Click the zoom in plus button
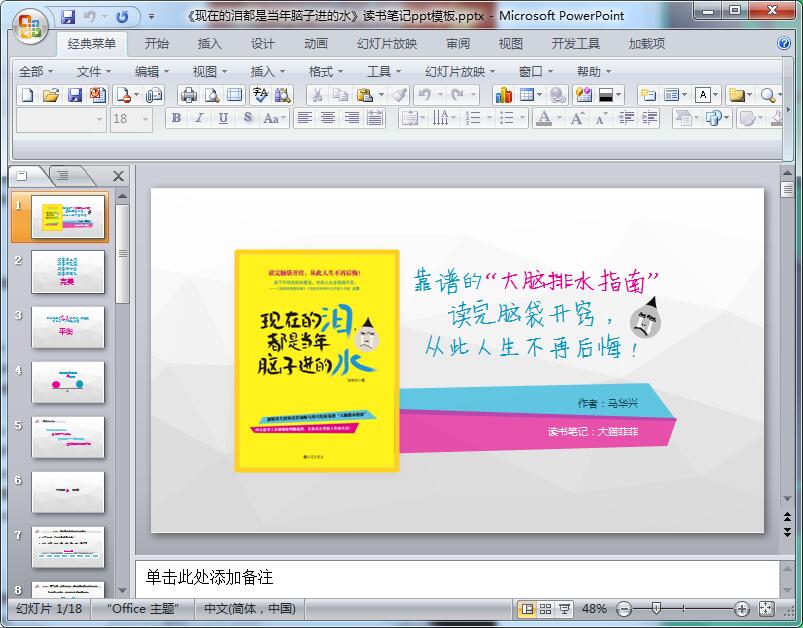Viewport: 803px width, 628px height. (x=742, y=609)
